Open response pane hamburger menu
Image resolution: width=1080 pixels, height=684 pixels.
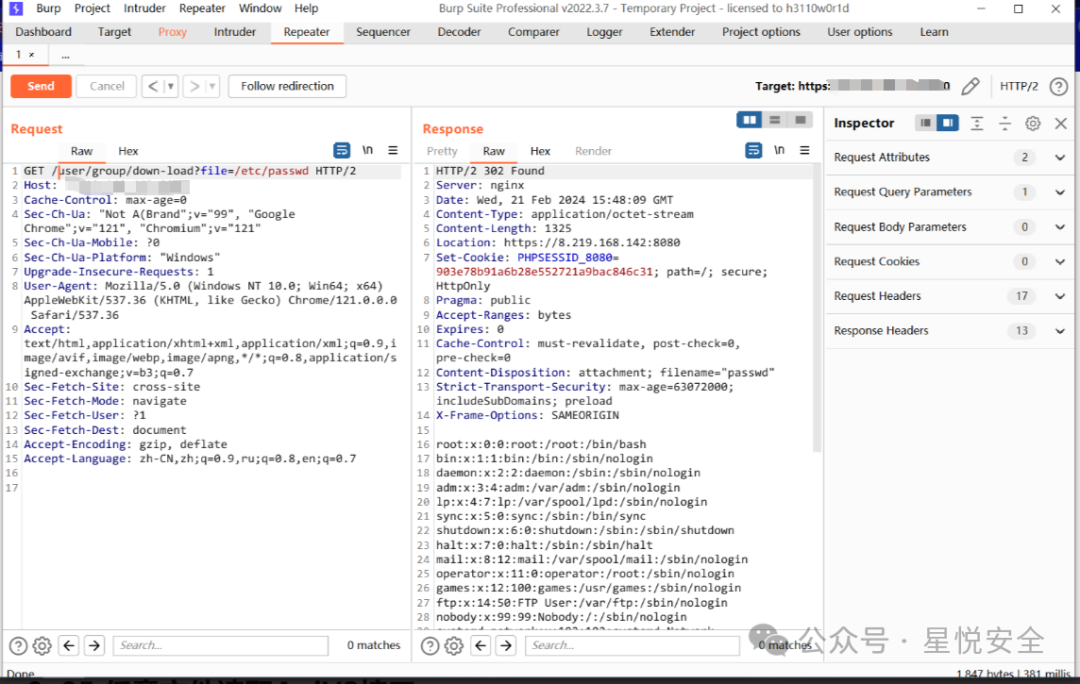click(x=804, y=150)
